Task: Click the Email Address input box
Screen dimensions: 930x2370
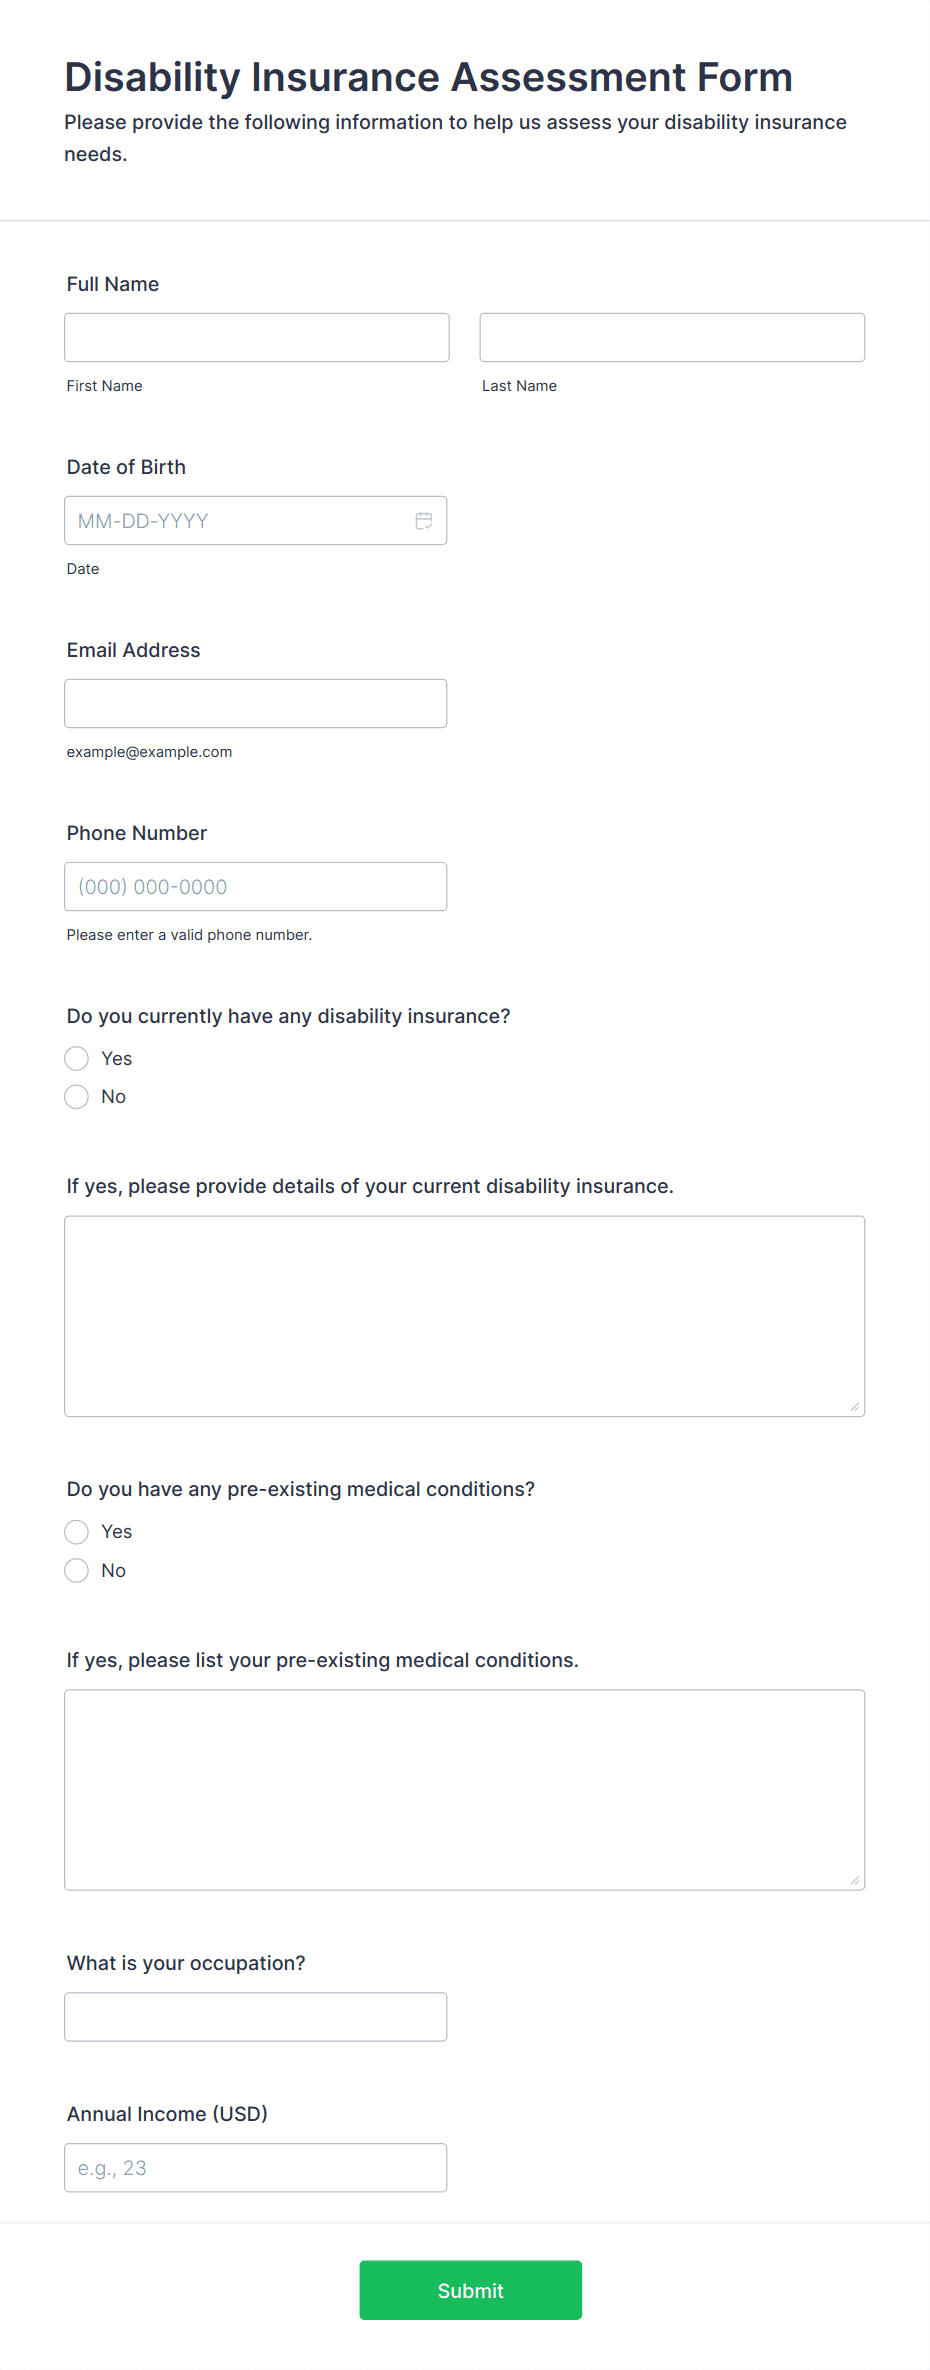Action: [256, 704]
